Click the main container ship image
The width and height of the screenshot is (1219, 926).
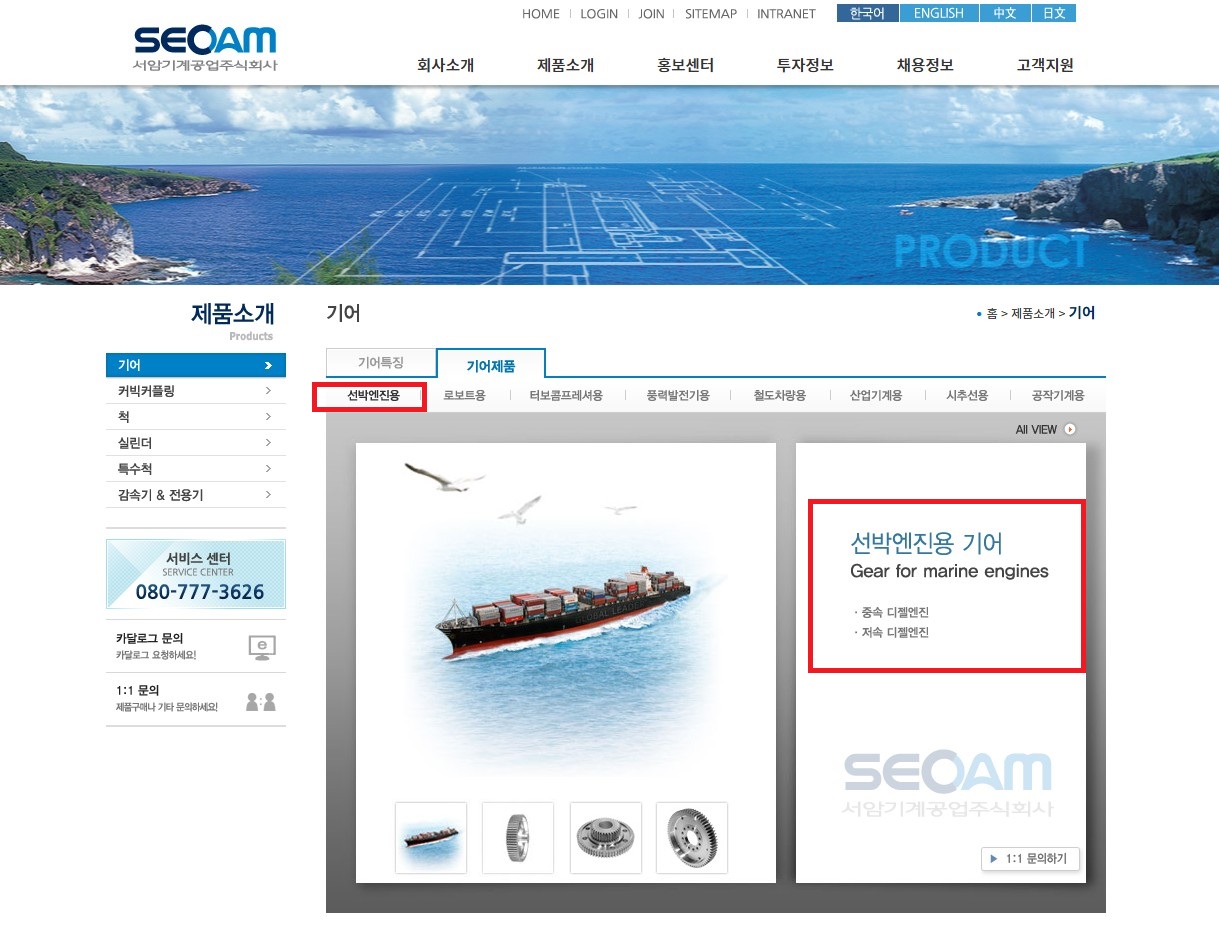[x=566, y=612]
